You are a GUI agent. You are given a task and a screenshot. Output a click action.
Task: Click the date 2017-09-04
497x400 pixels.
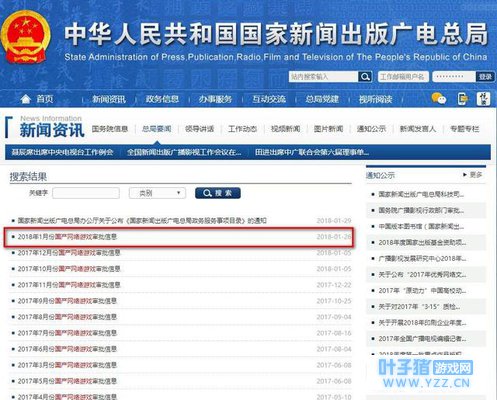pyautogui.click(x=334, y=317)
